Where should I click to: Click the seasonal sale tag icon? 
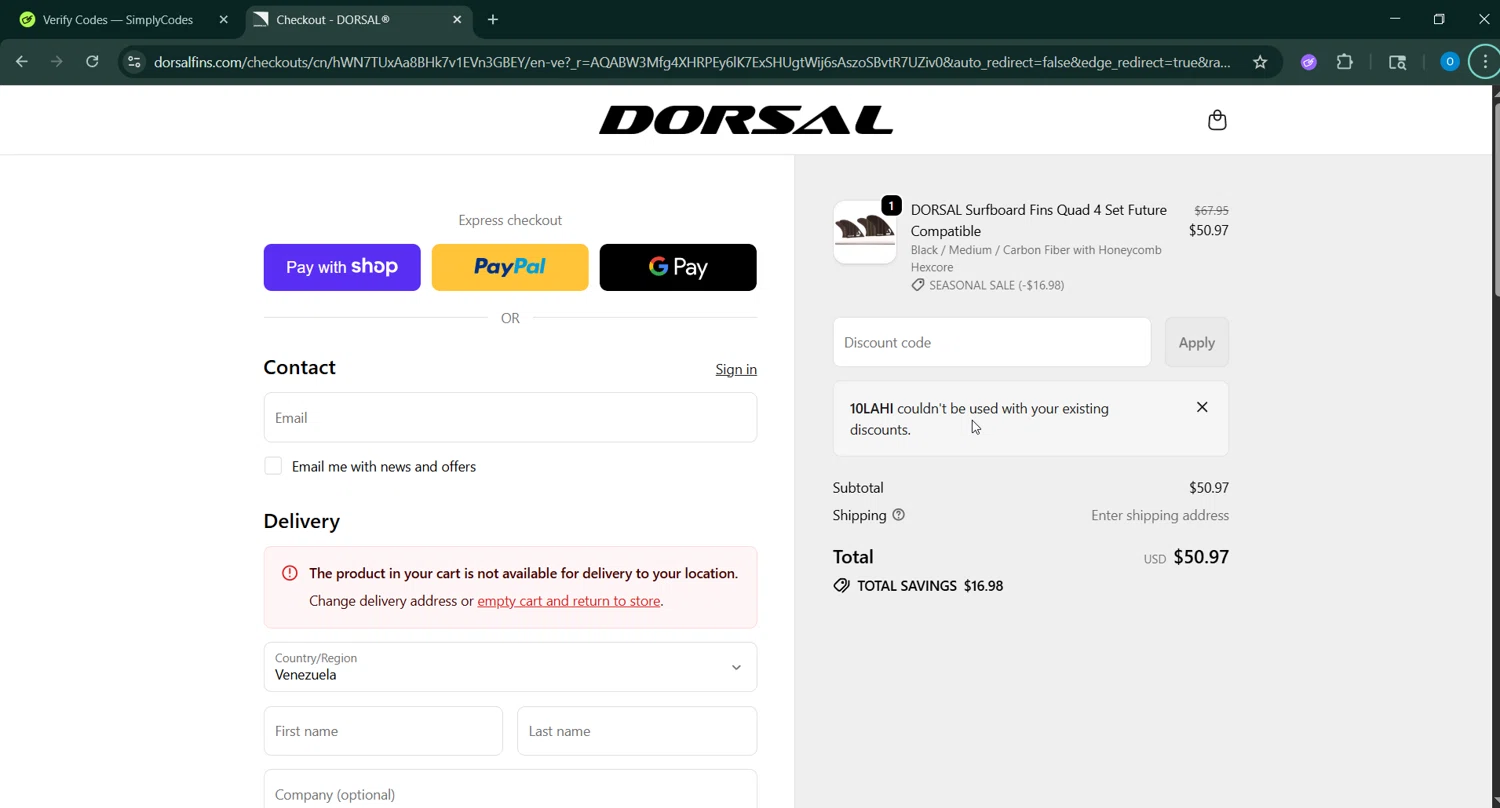[918, 285]
